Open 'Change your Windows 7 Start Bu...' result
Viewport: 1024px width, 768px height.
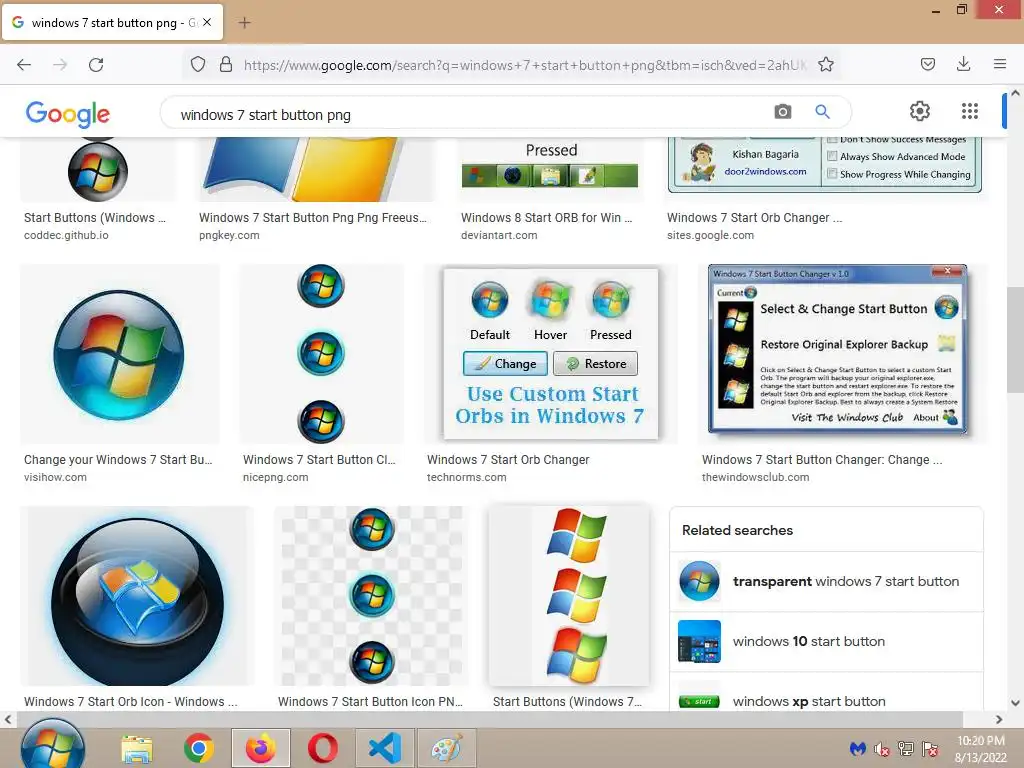pyautogui.click(x=118, y=460)
